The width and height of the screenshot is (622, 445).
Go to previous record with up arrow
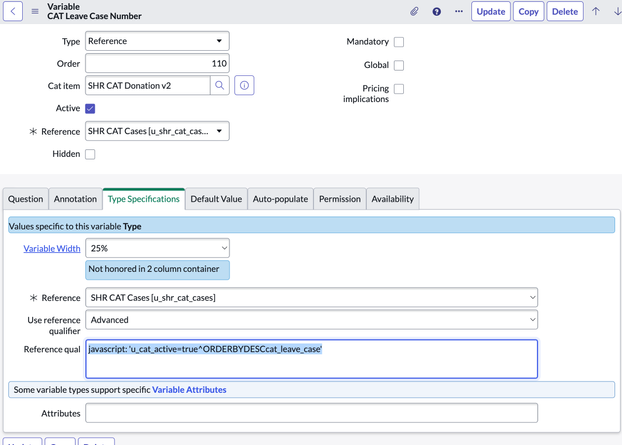(595, 12)
